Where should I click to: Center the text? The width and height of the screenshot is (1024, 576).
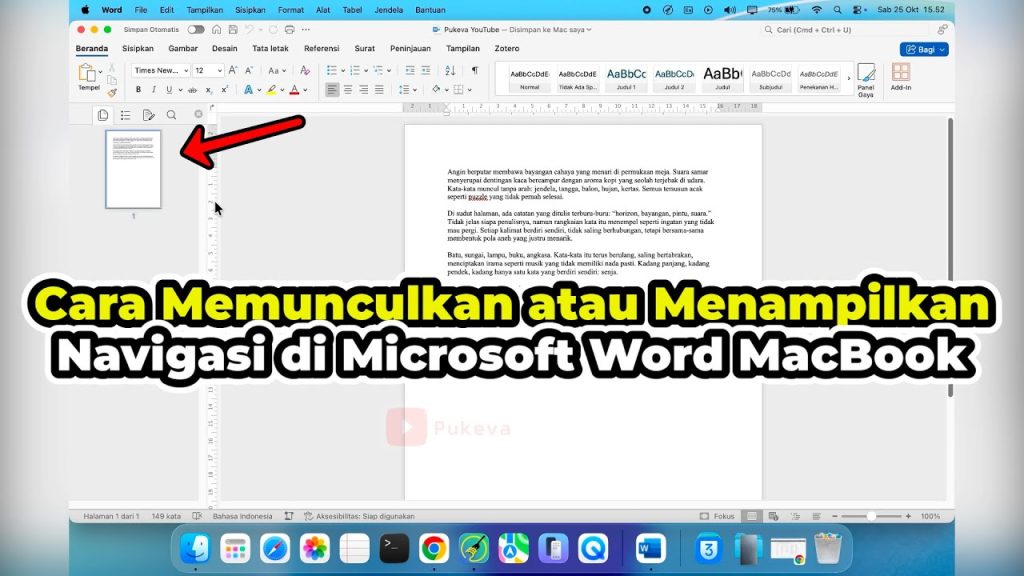348,89
